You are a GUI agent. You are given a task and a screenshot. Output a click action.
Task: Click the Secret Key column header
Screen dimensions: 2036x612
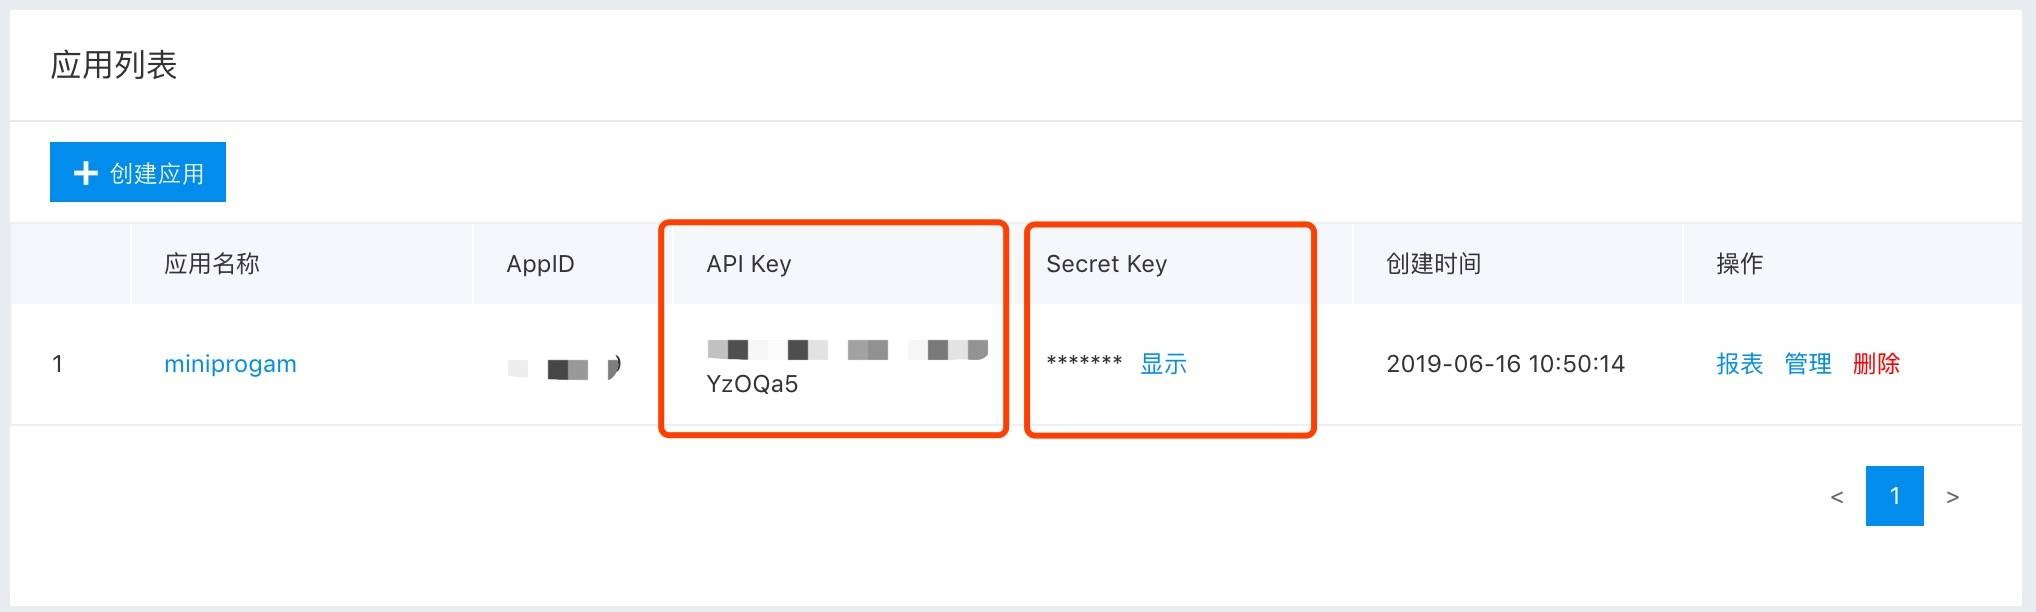[x=1106, y=264]
